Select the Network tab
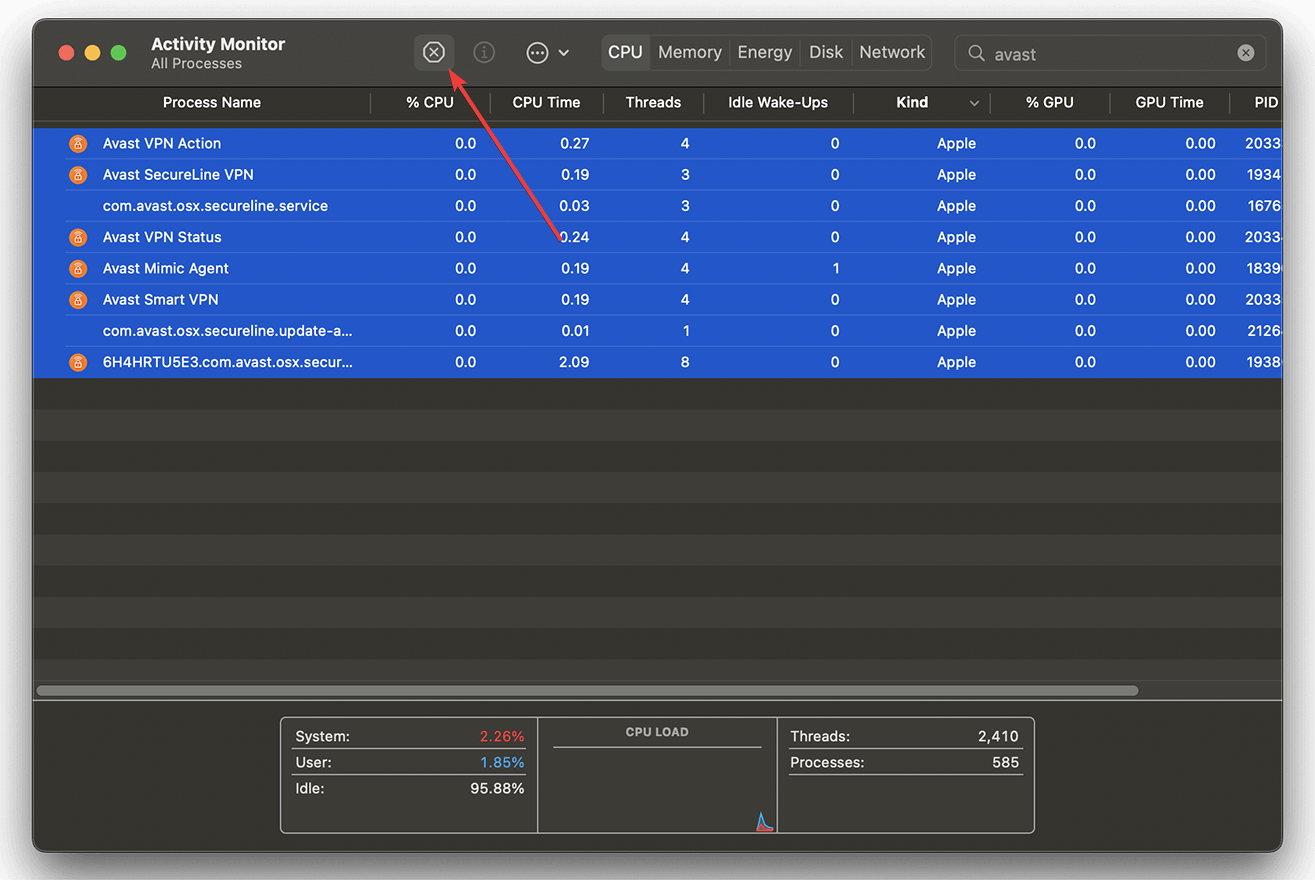 point(892,53)
